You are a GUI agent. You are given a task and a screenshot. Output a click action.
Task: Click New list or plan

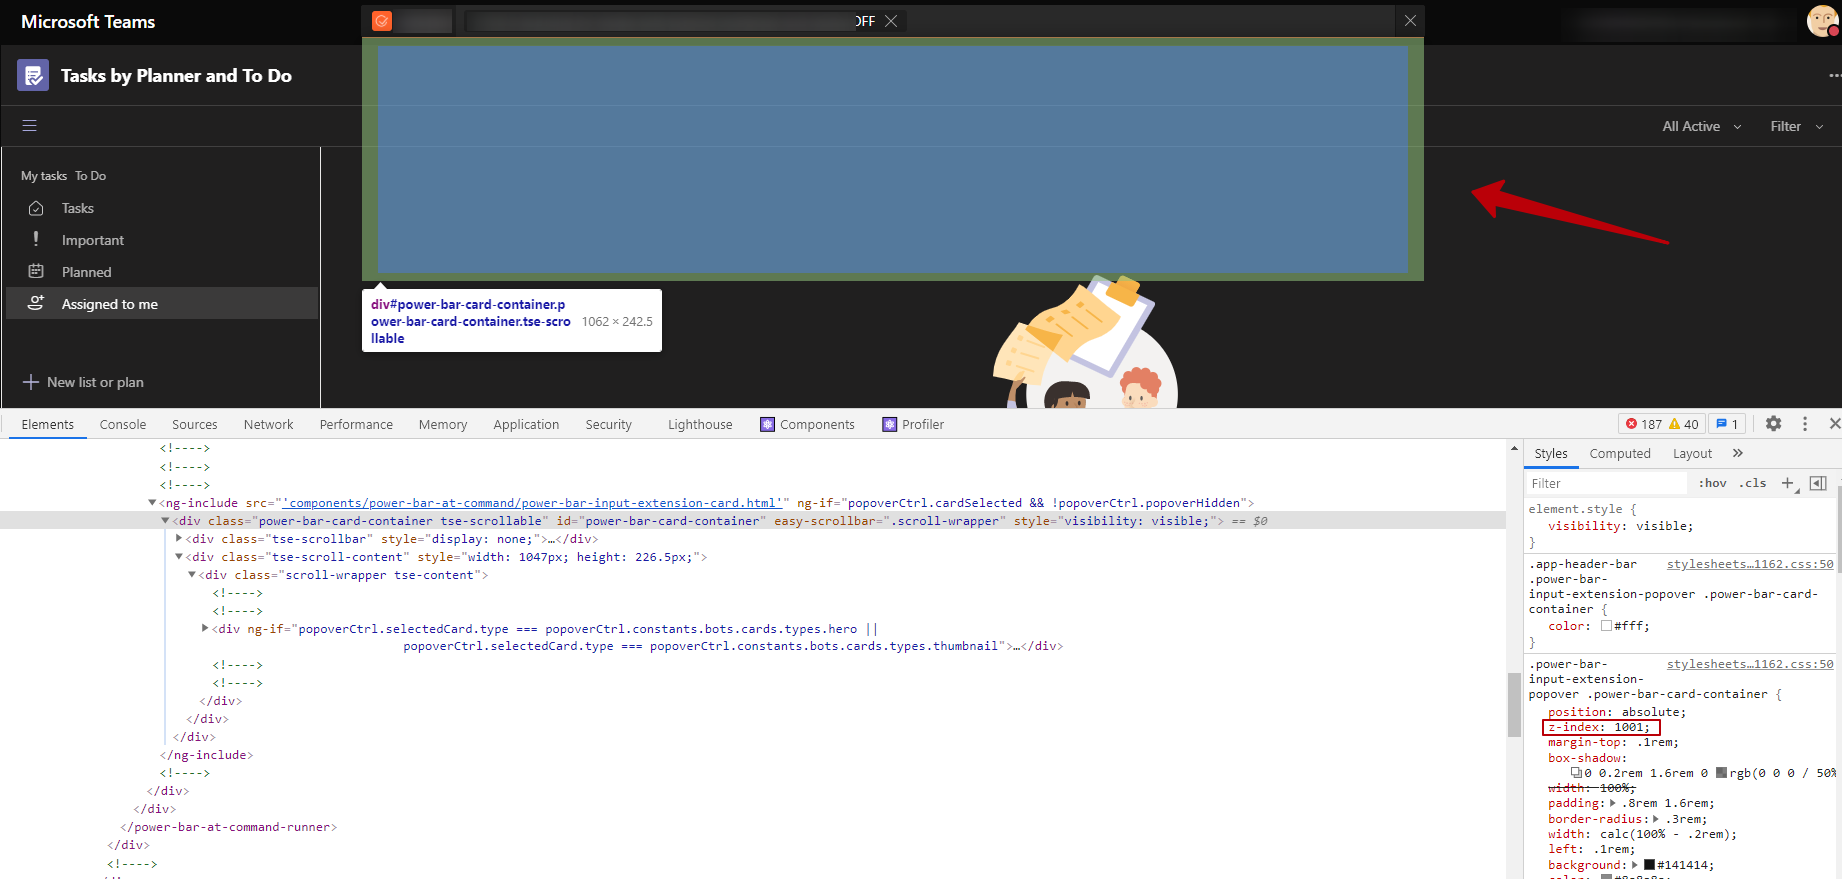(84, 382)
